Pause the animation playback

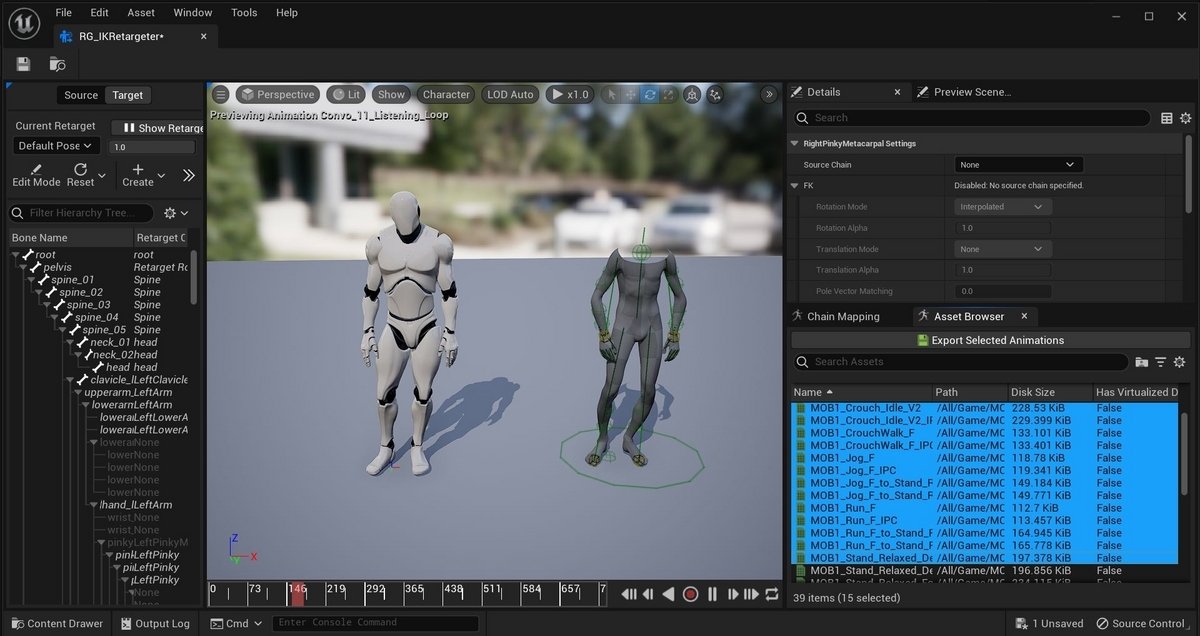click(x=712, y=594)
